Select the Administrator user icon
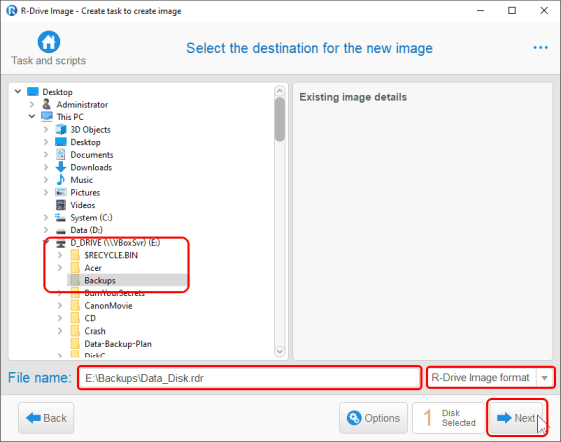561x442 pixels. click(x=46, y=104)
